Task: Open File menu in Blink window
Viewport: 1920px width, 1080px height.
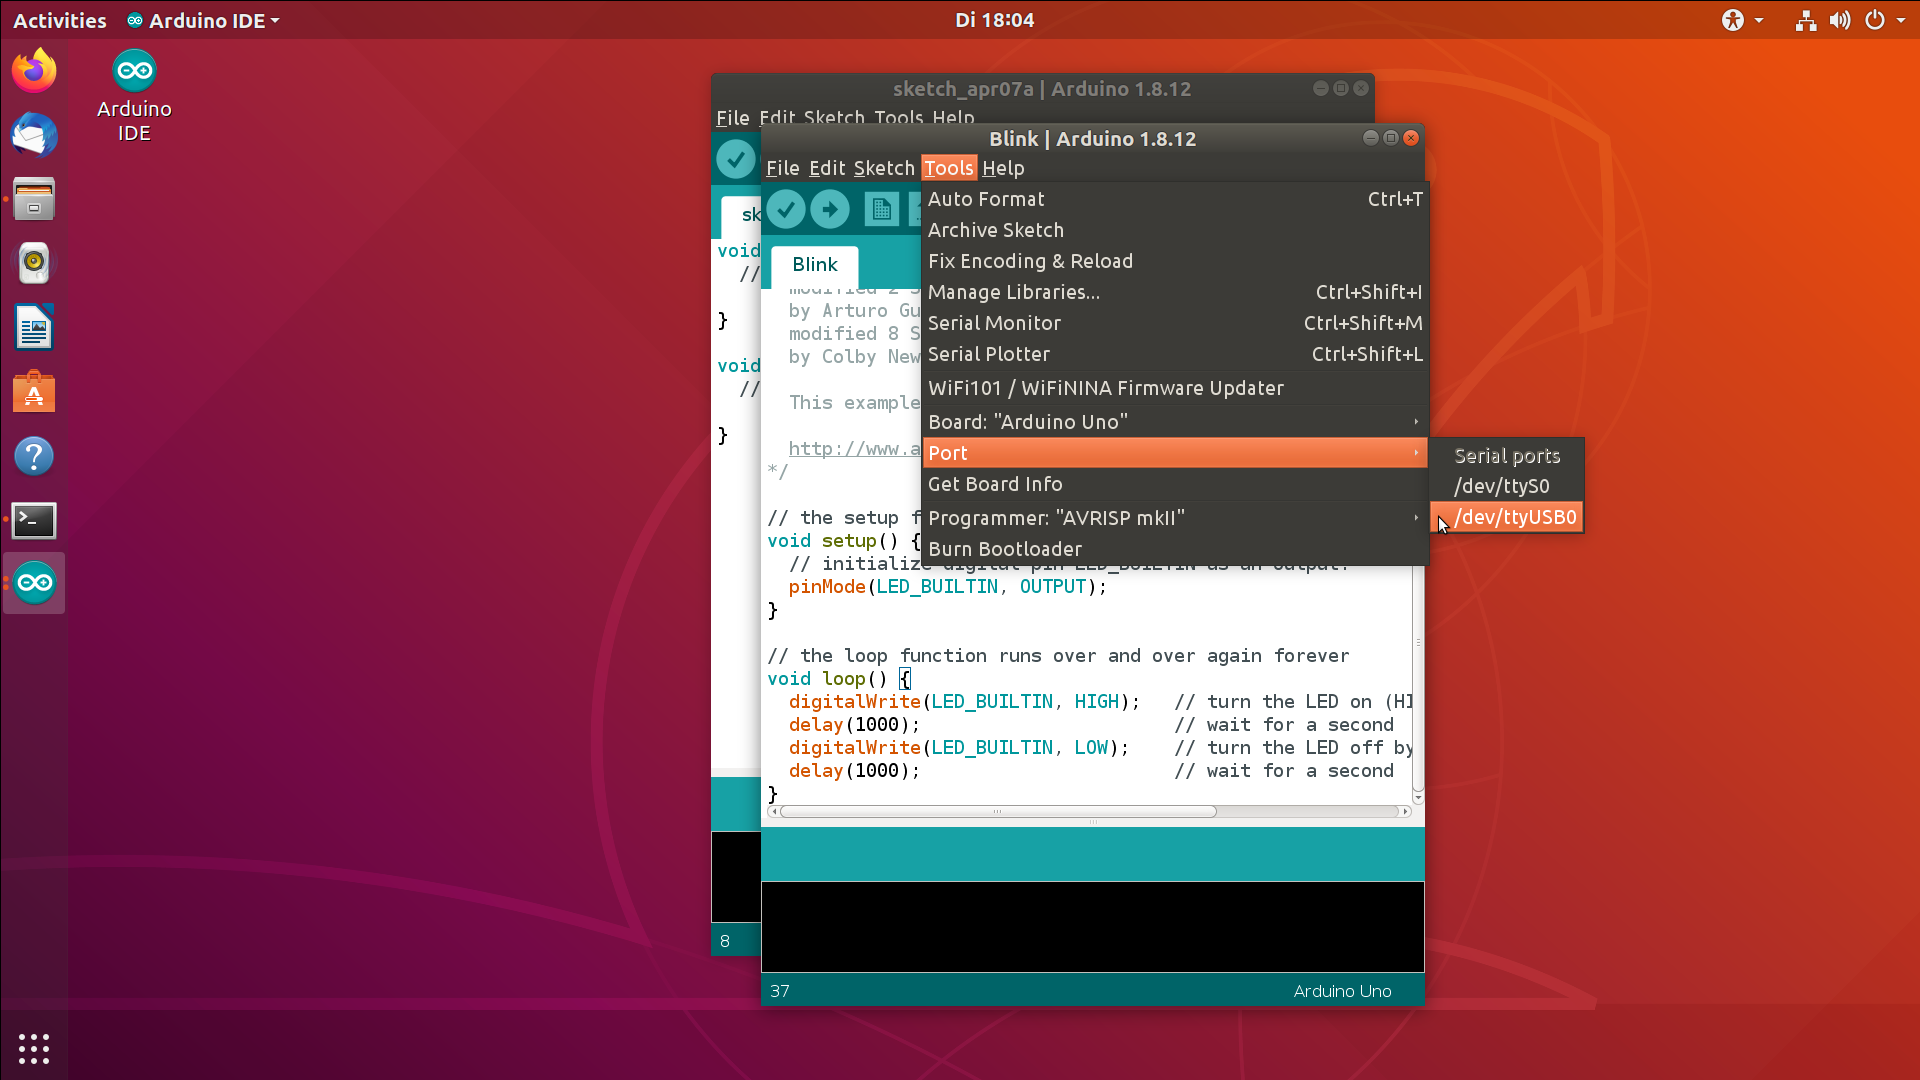Action: tap(782, 168)
